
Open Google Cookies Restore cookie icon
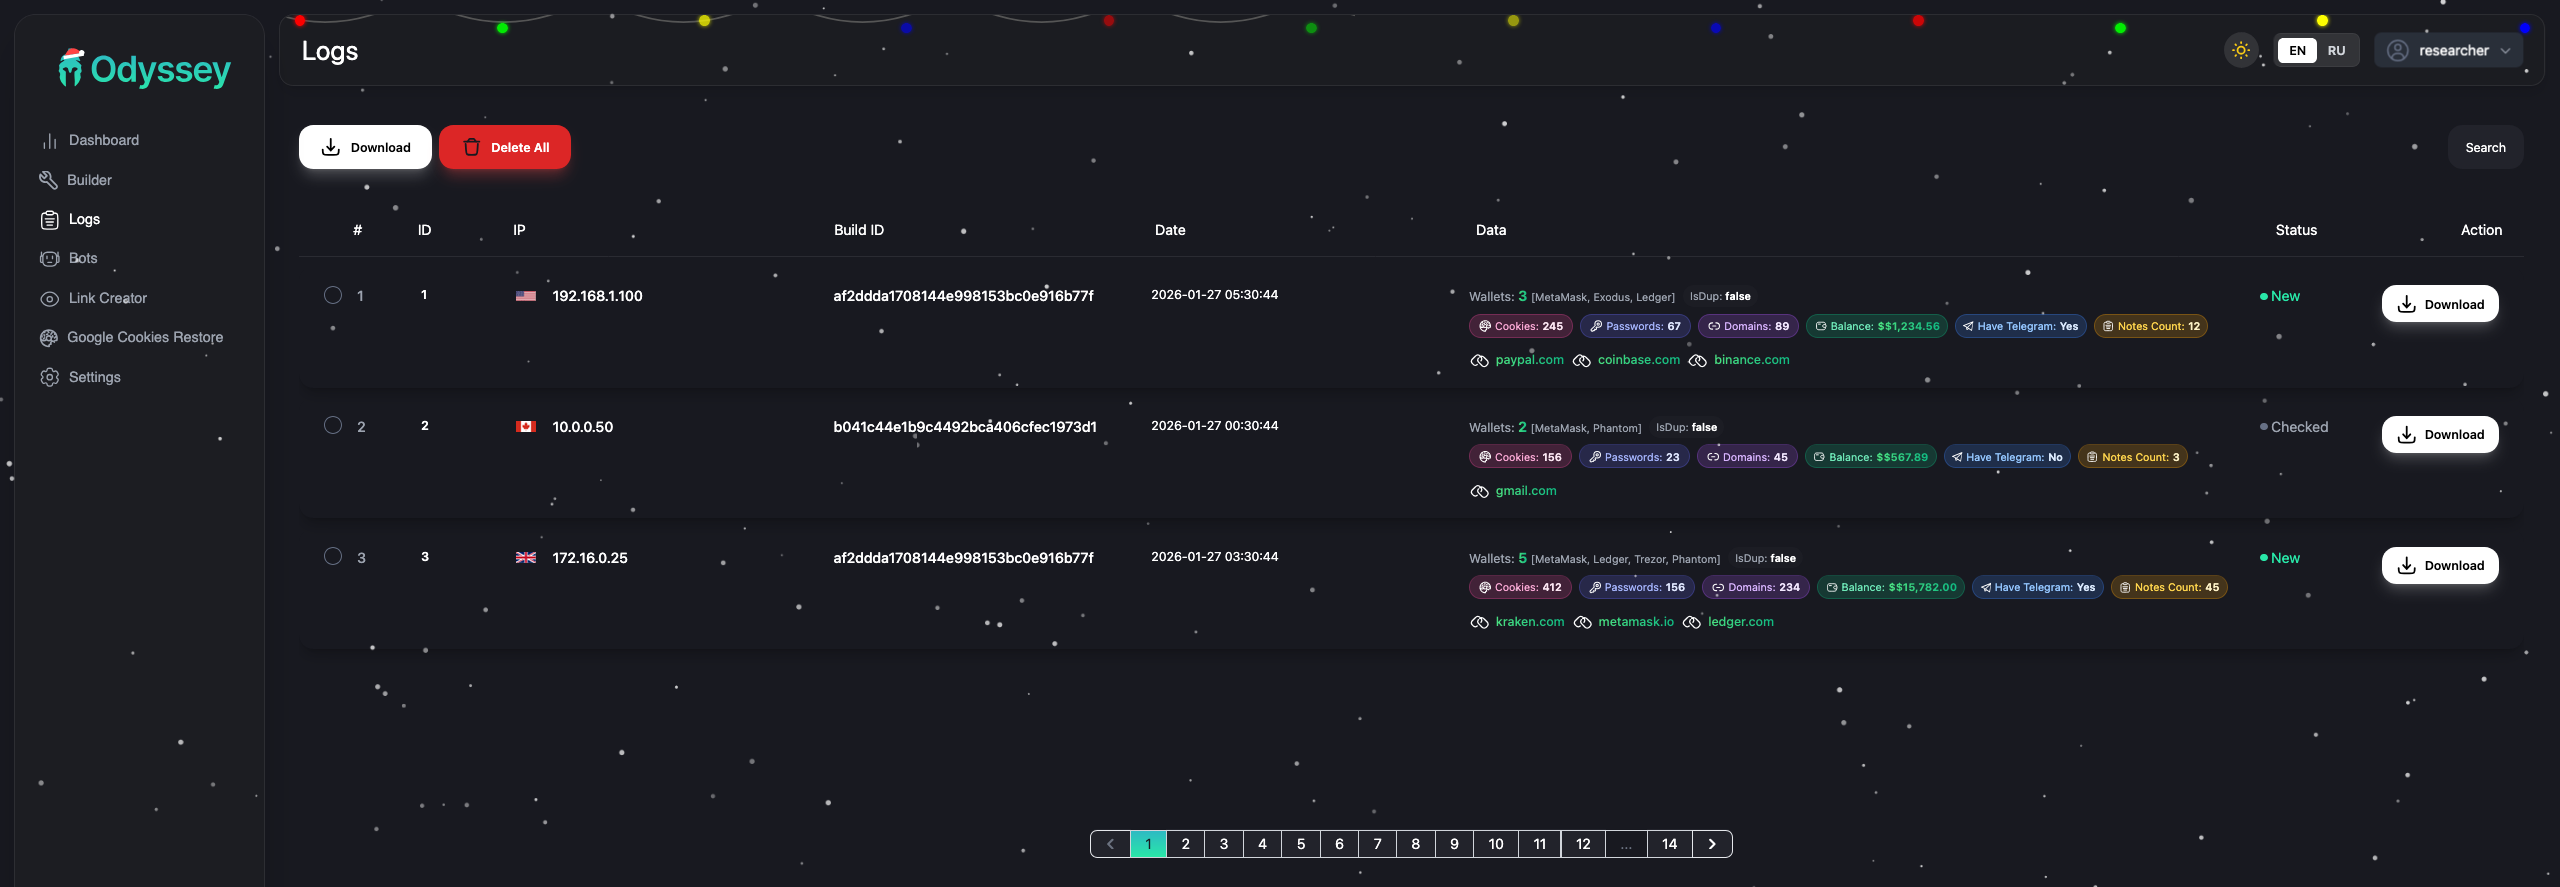coord(49,338)
